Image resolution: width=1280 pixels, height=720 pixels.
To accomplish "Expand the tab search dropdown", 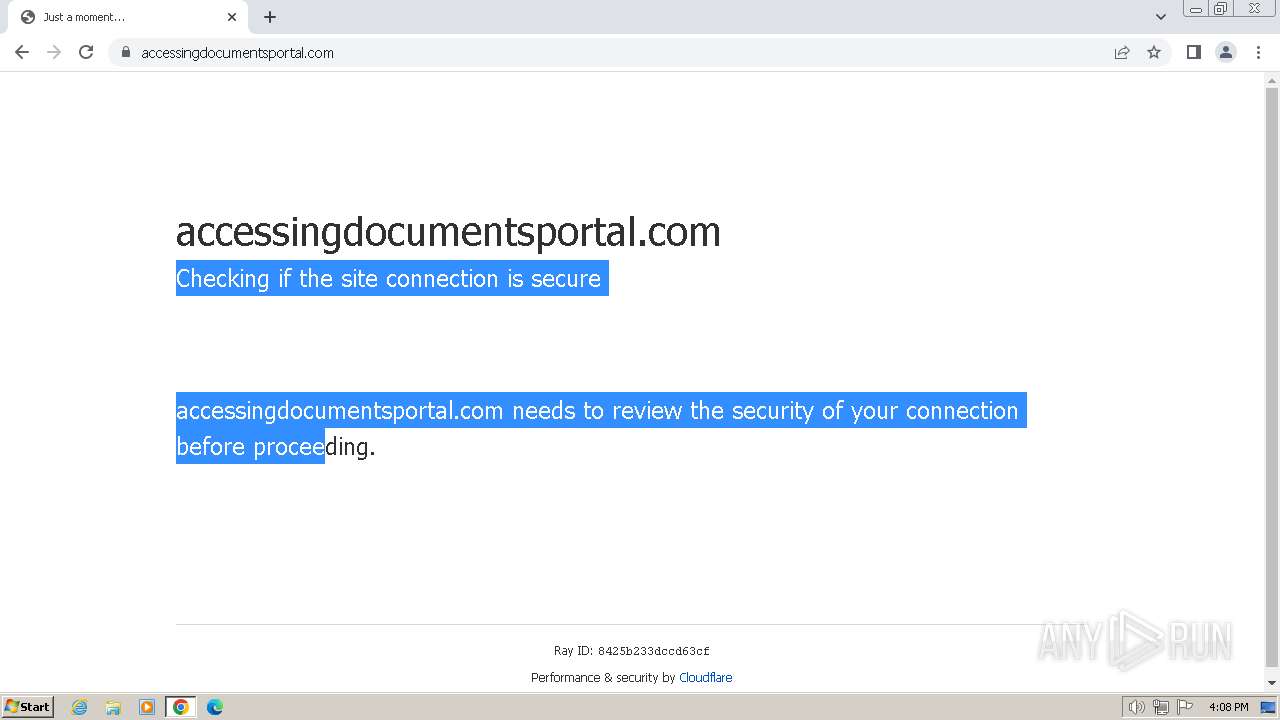I will 1160,17.
